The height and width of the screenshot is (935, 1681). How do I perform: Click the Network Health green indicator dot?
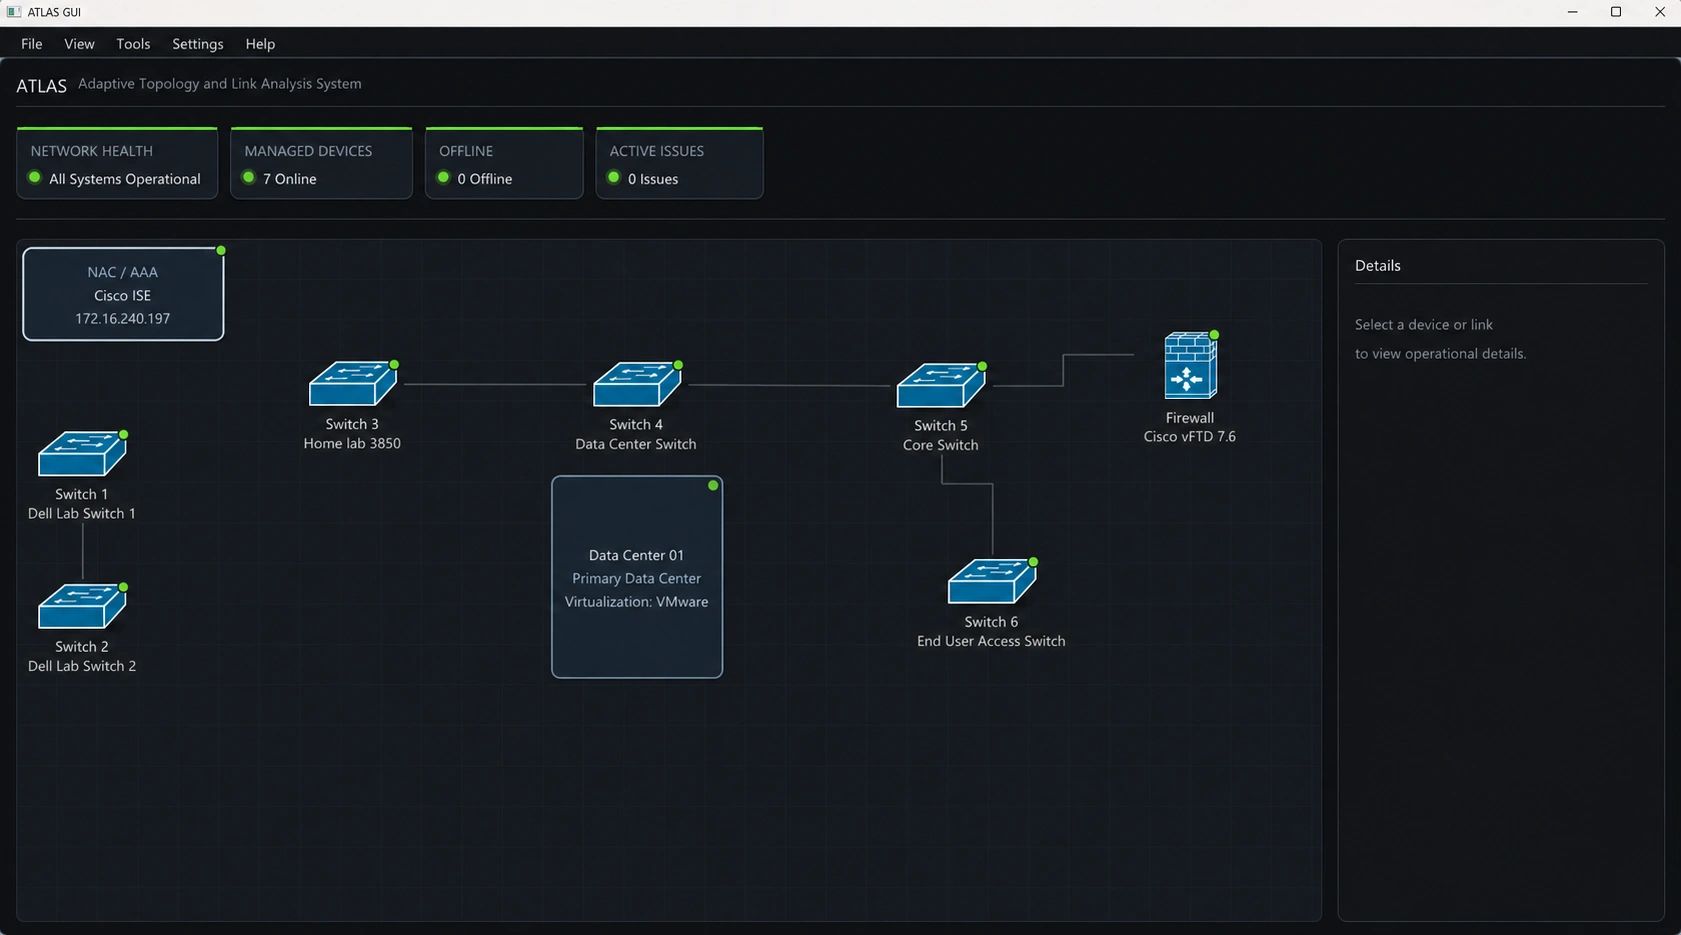35,177
